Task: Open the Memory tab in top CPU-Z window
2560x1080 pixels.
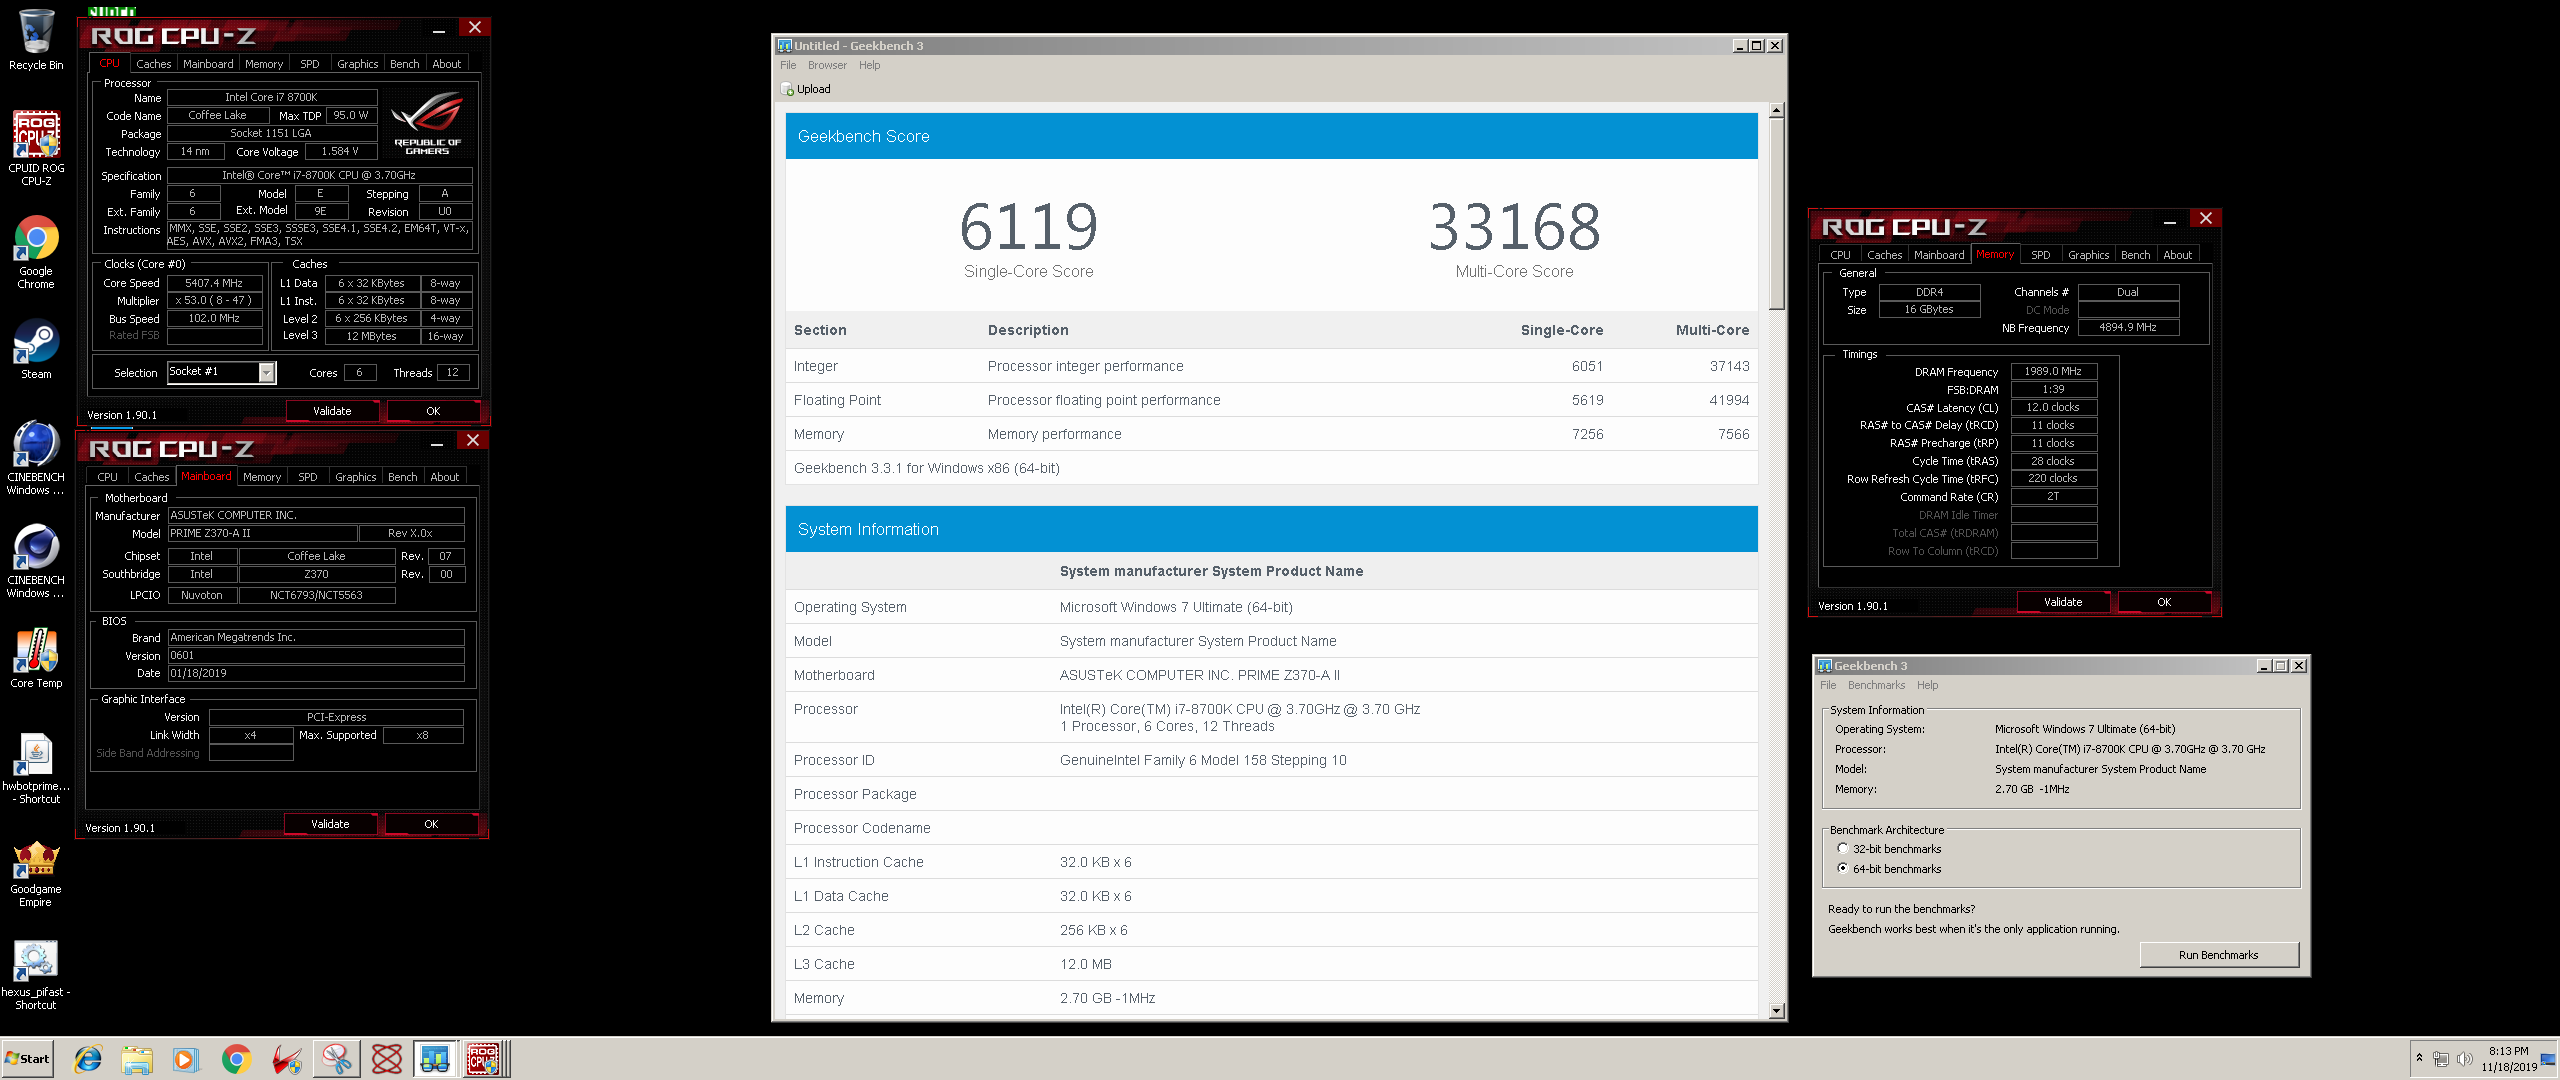Action: tap(264, 64)
